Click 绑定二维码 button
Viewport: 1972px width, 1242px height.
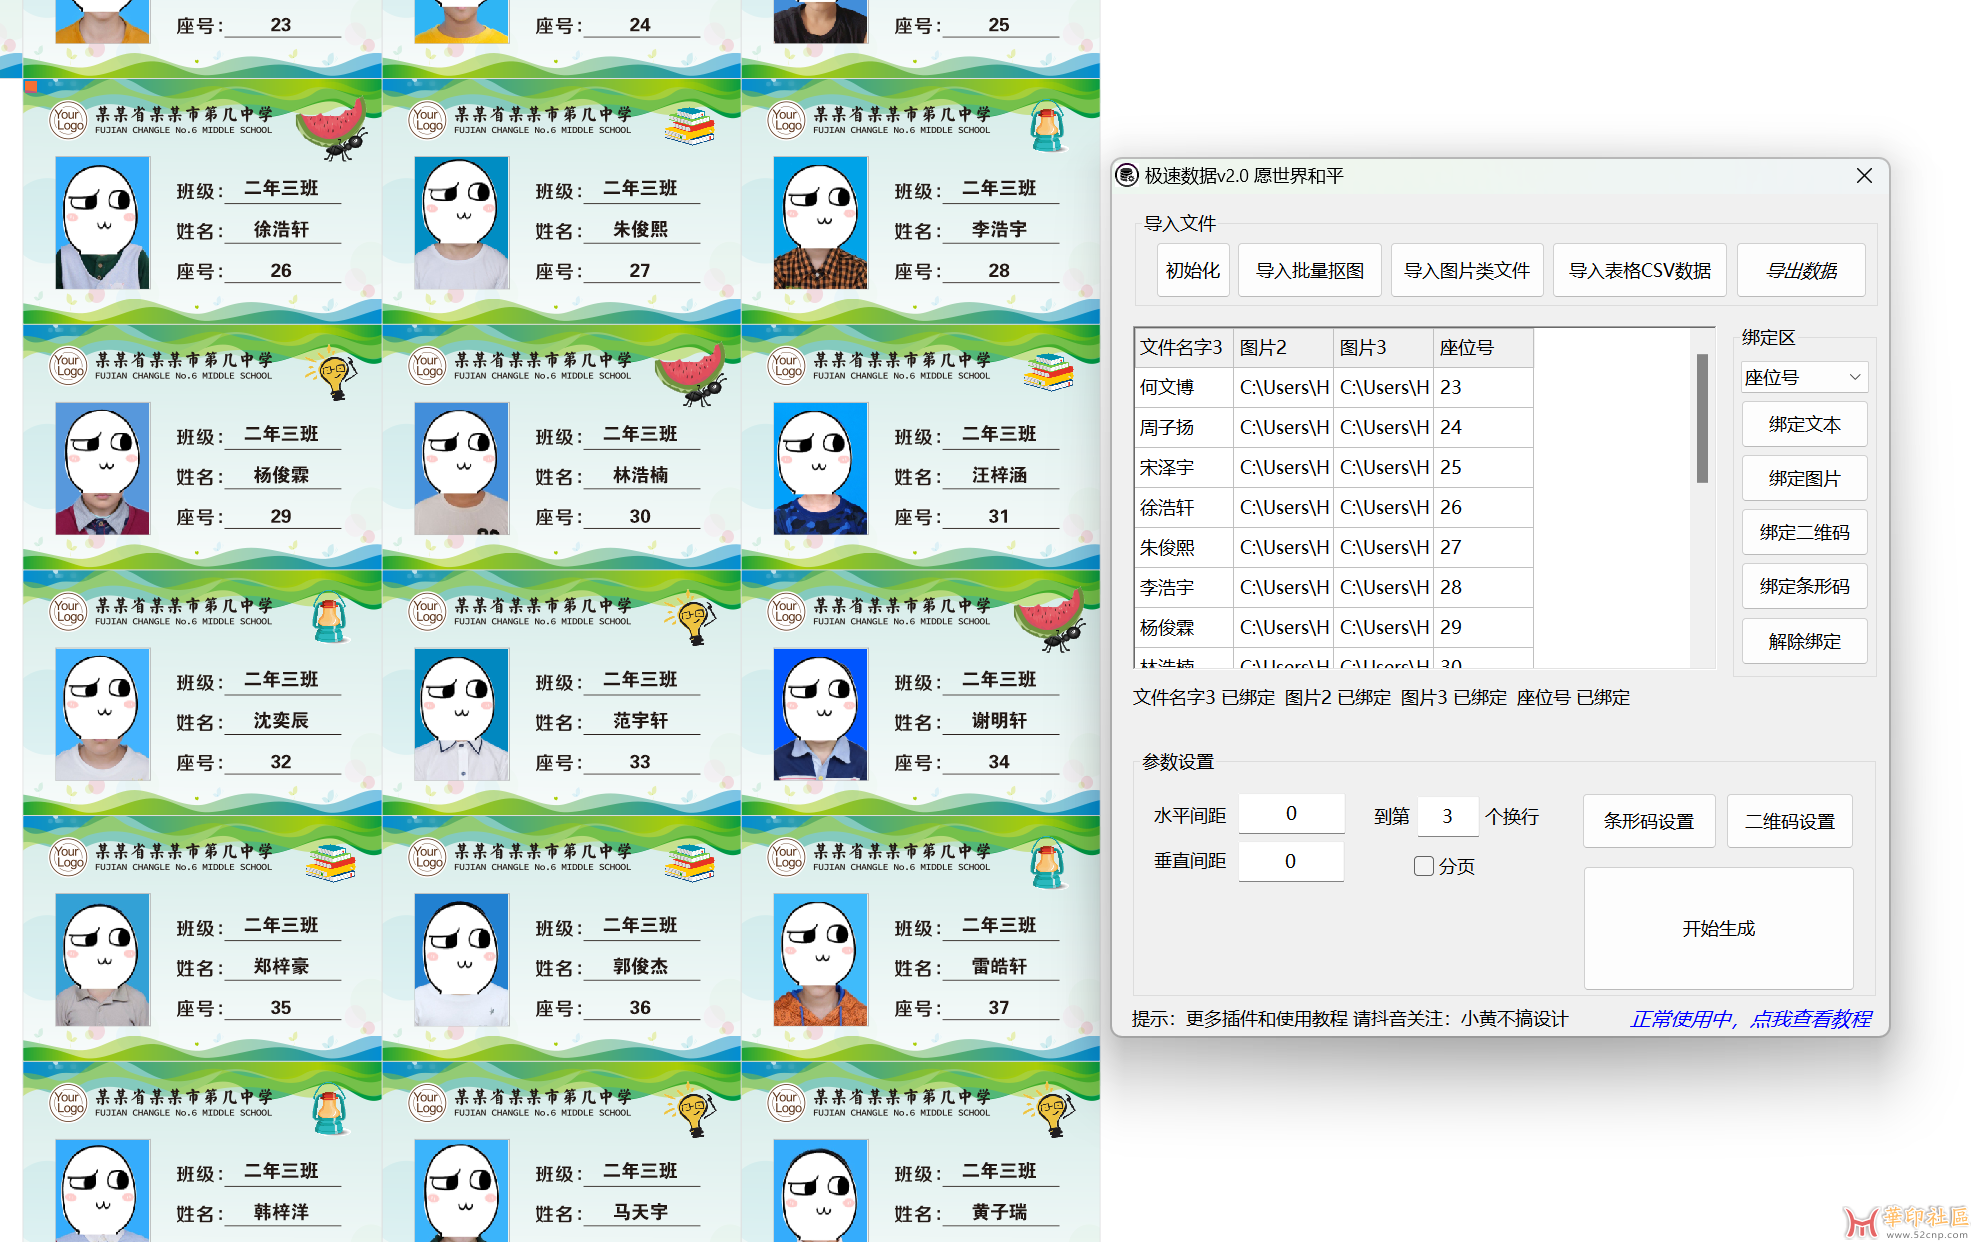(x=1804, y=532)
